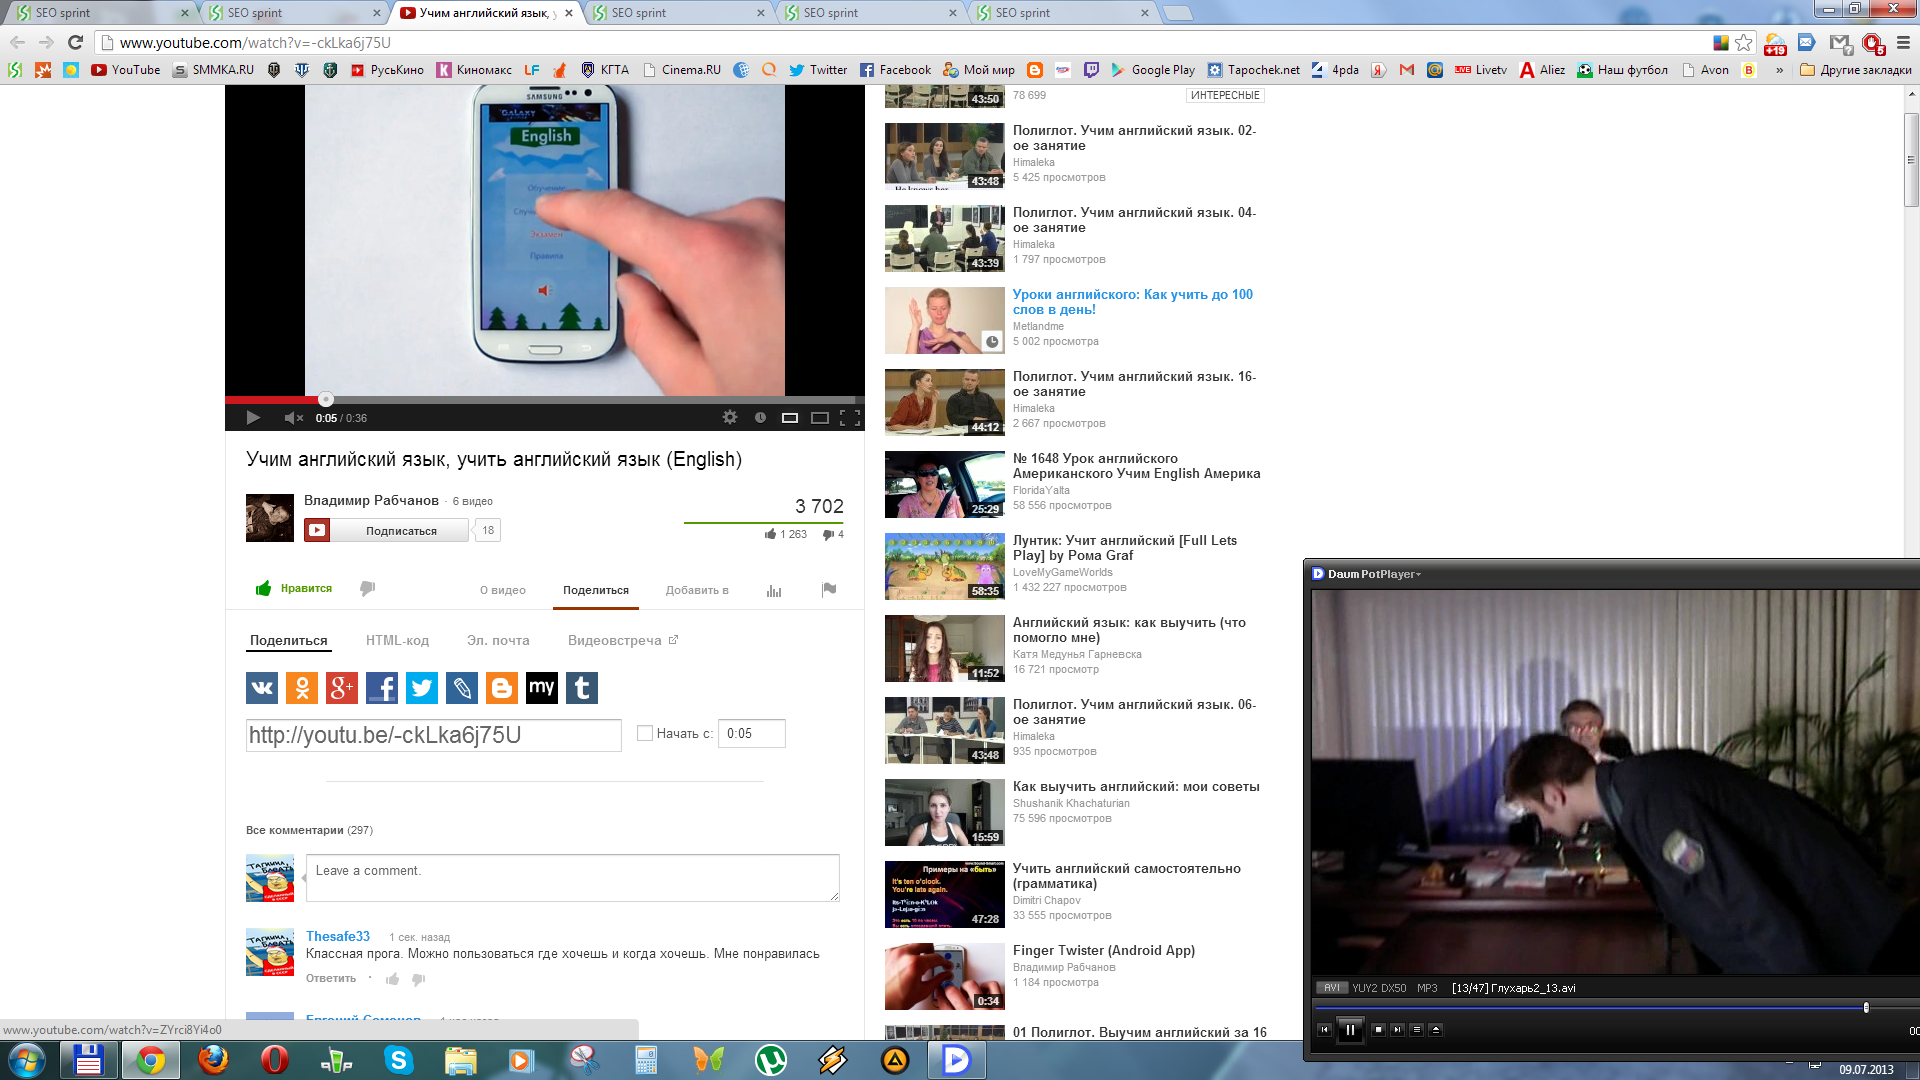Viewport: 1920px width, 1080px height.
Task: Share video via Мой мир 'my' icon
Action: [x=542, y=688]
